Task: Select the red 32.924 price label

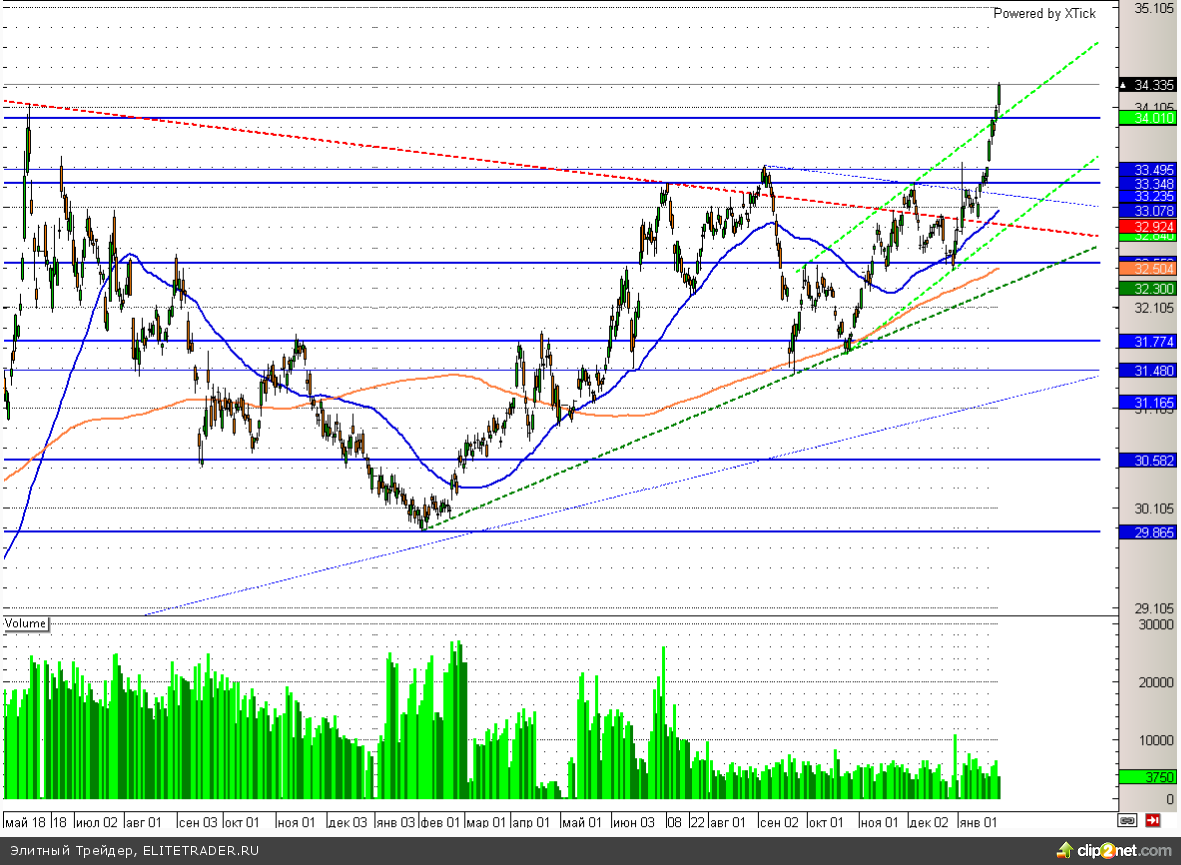Action: tap(1147, 227)
